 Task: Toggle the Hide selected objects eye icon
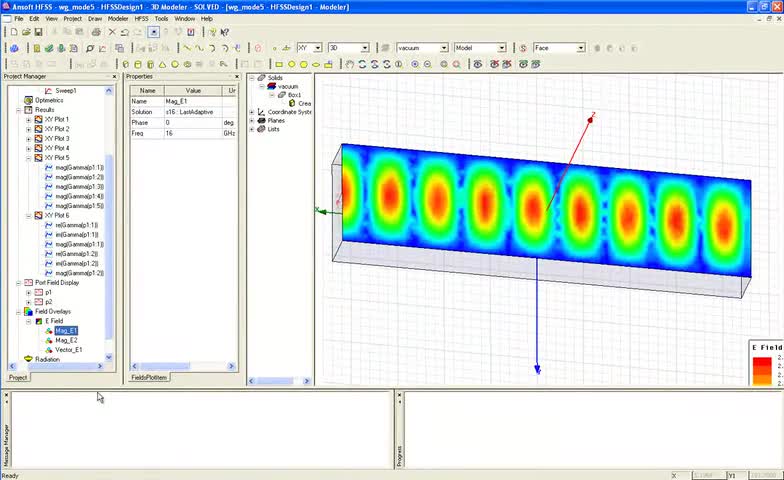tap(494, 64)
